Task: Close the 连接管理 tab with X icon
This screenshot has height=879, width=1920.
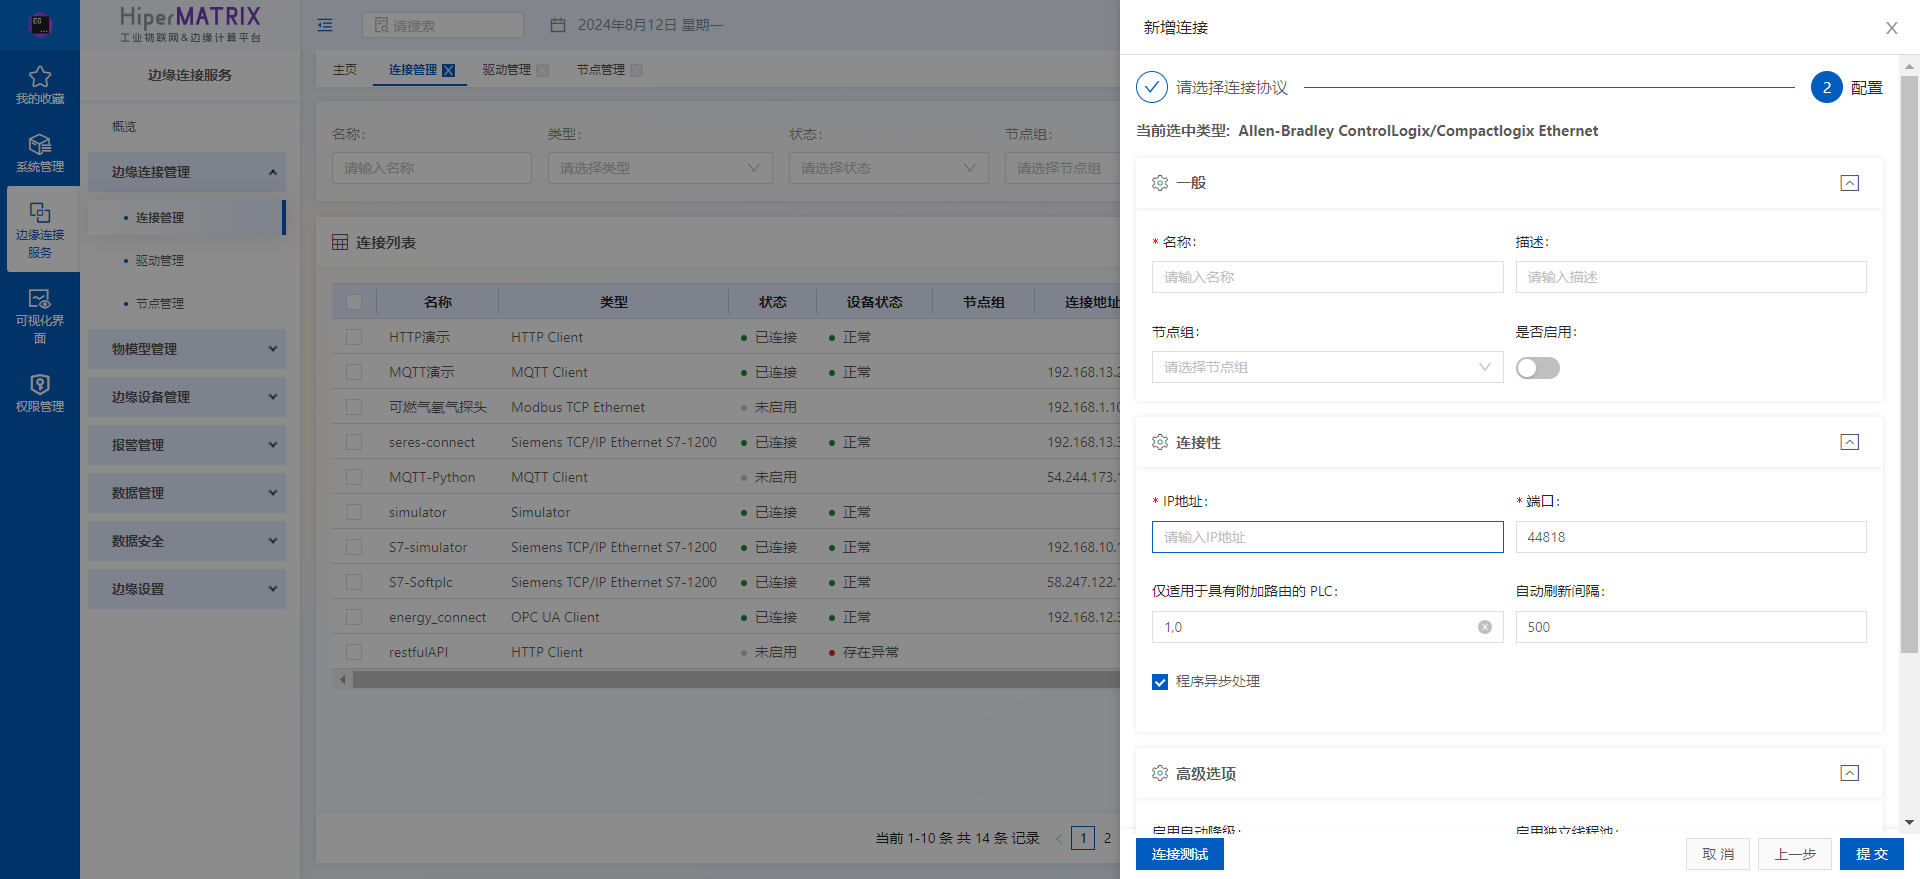Action: pyautogui.click(x=449, y=70)
